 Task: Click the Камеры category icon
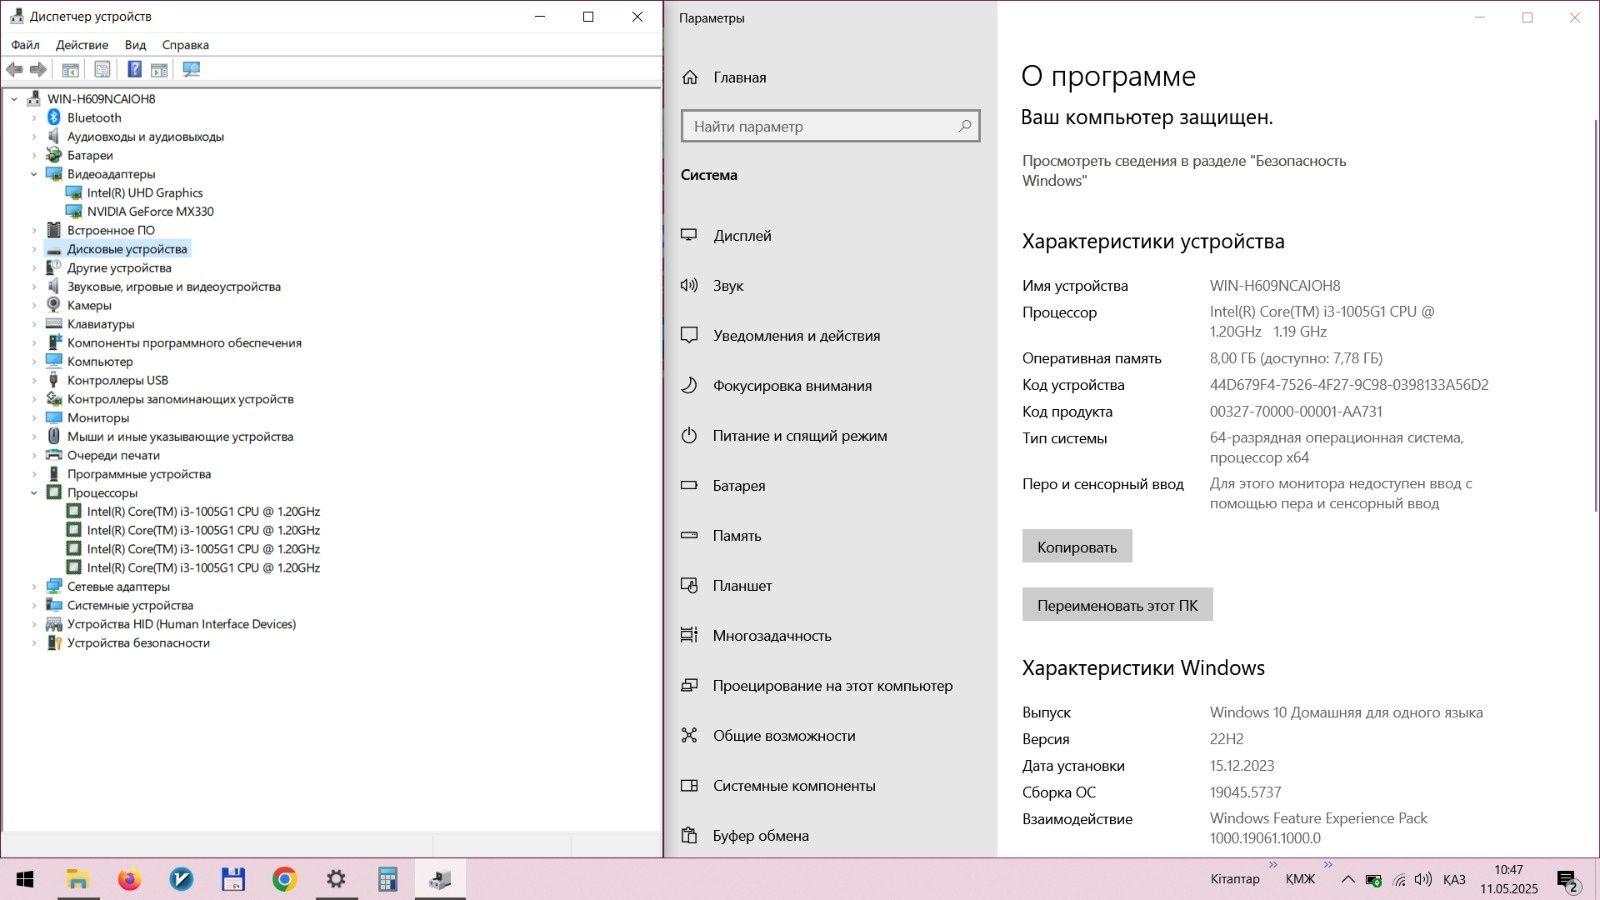point(54,305)
